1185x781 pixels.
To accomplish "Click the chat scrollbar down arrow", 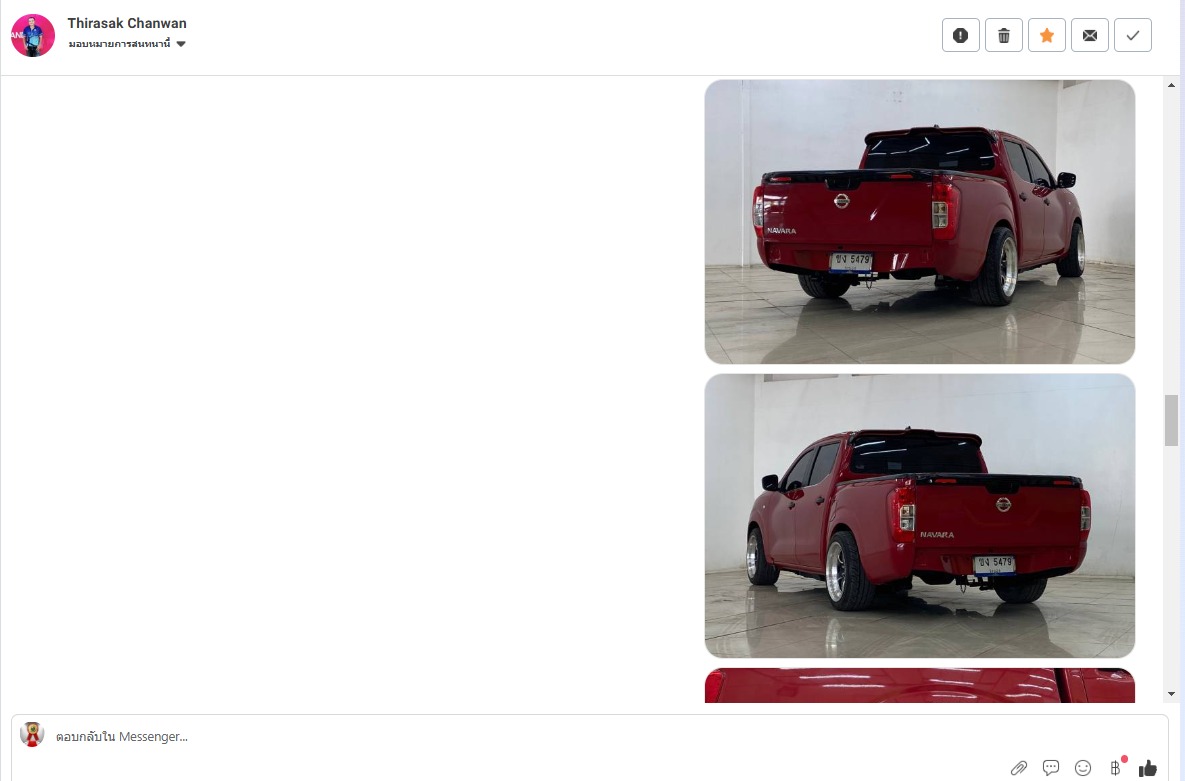I will (x=1171, y=693).
